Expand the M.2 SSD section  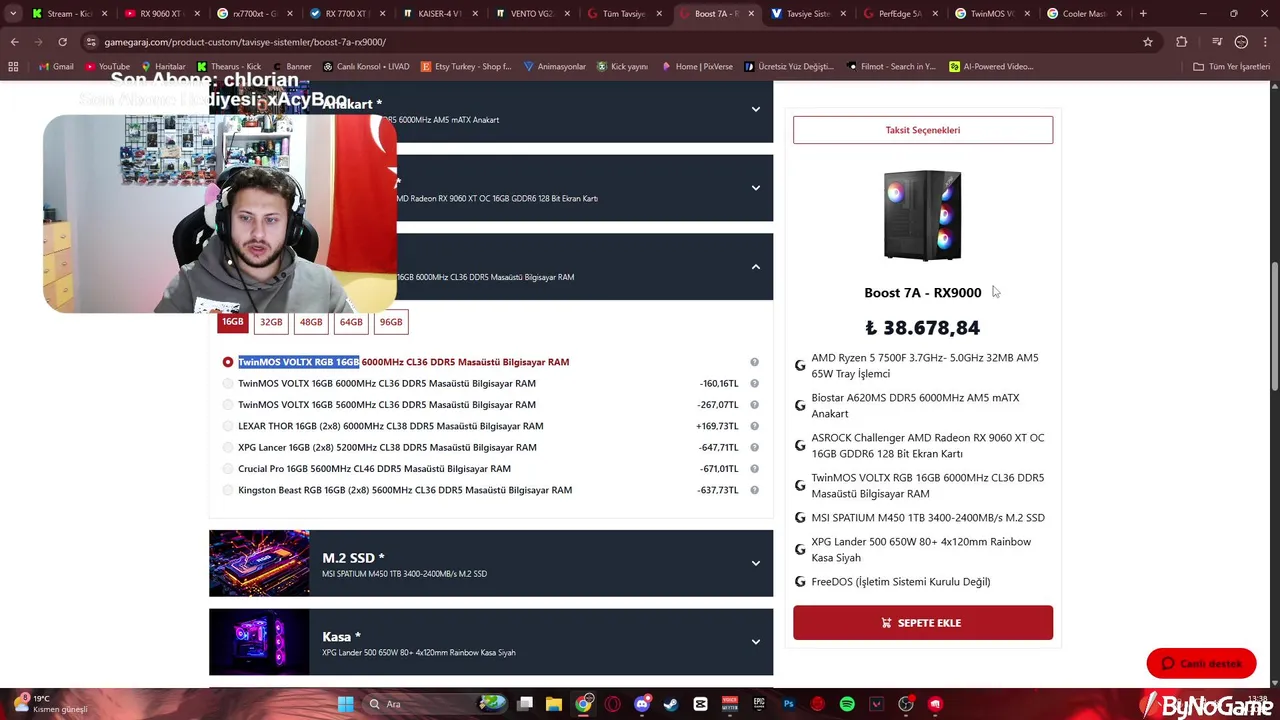756,563
